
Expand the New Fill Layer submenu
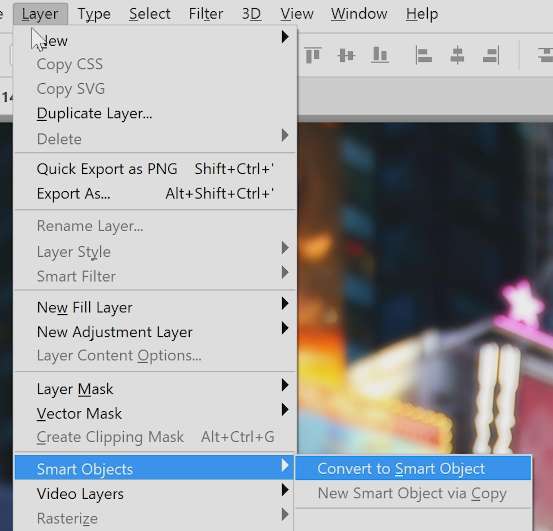pyautogui.click(x=285, y=304)
